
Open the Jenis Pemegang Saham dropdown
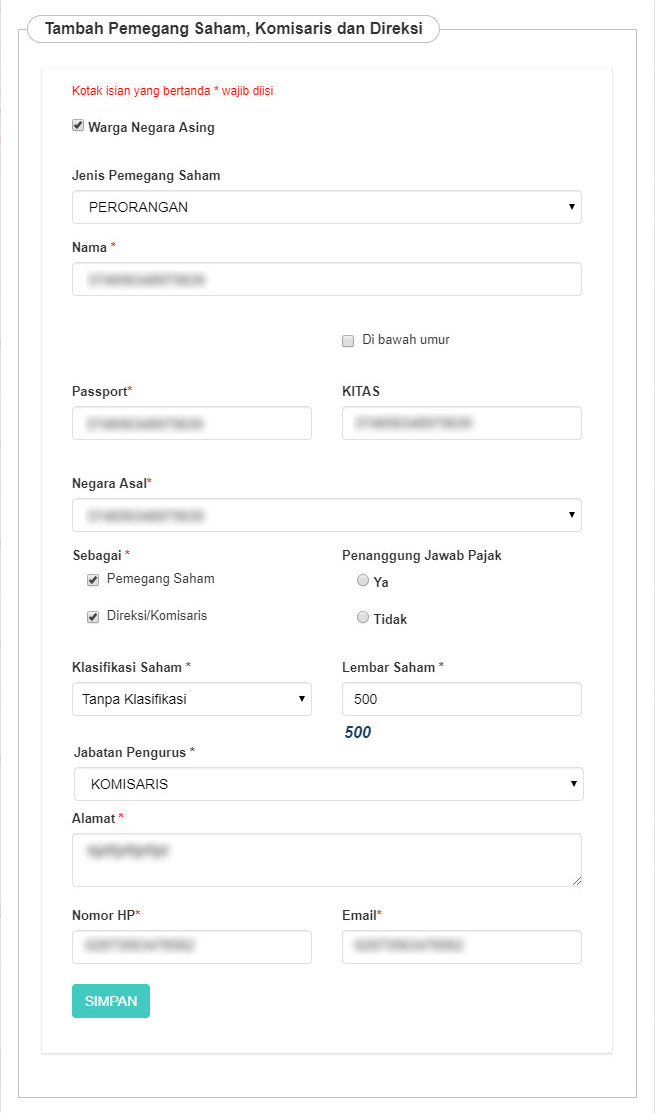click(326, 207)
